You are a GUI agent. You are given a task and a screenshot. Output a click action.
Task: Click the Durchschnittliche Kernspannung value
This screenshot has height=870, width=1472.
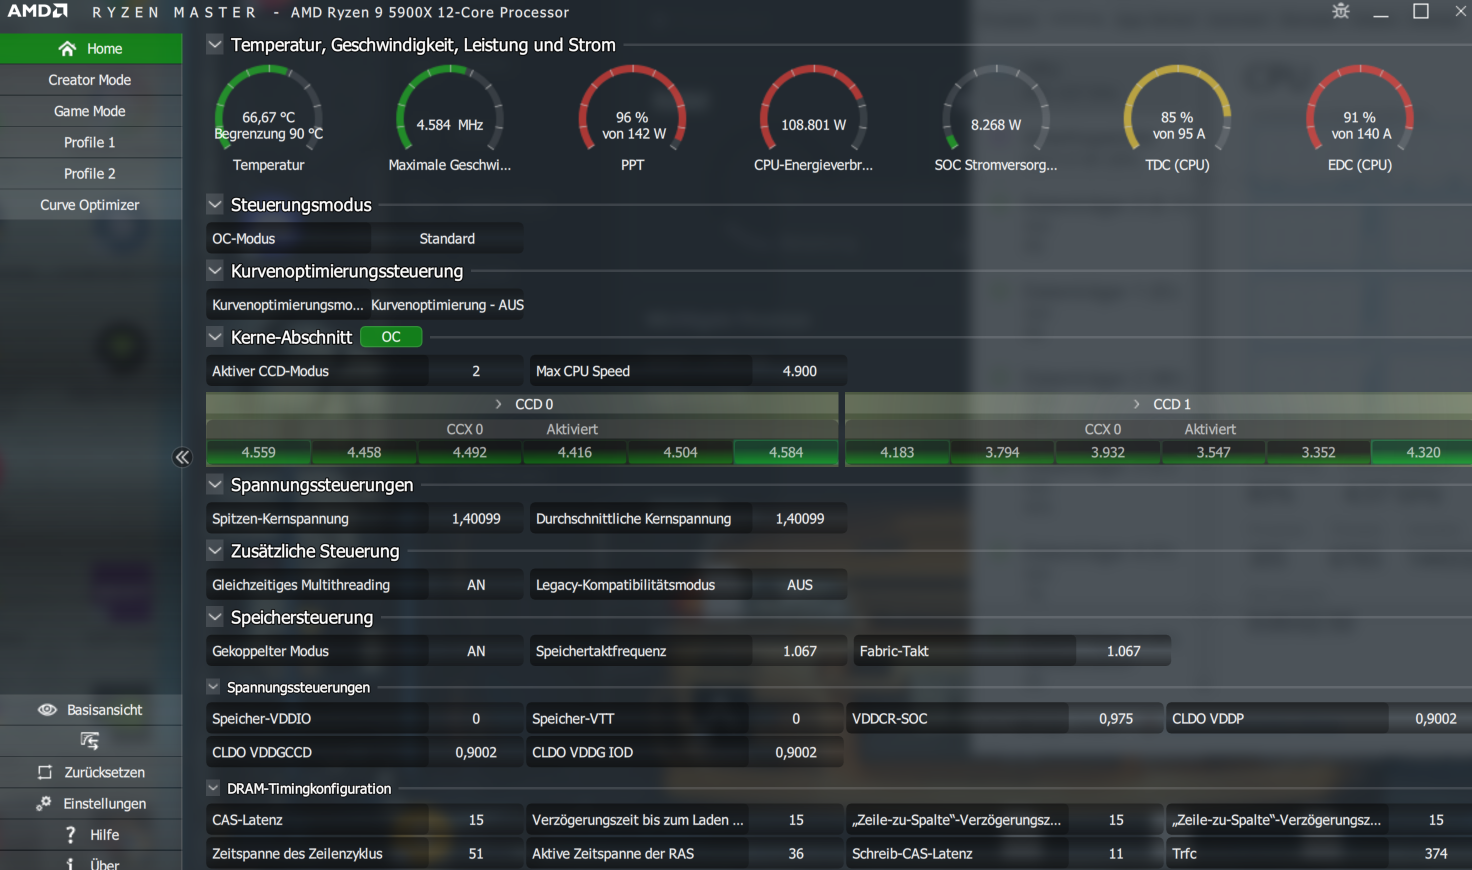800,519
